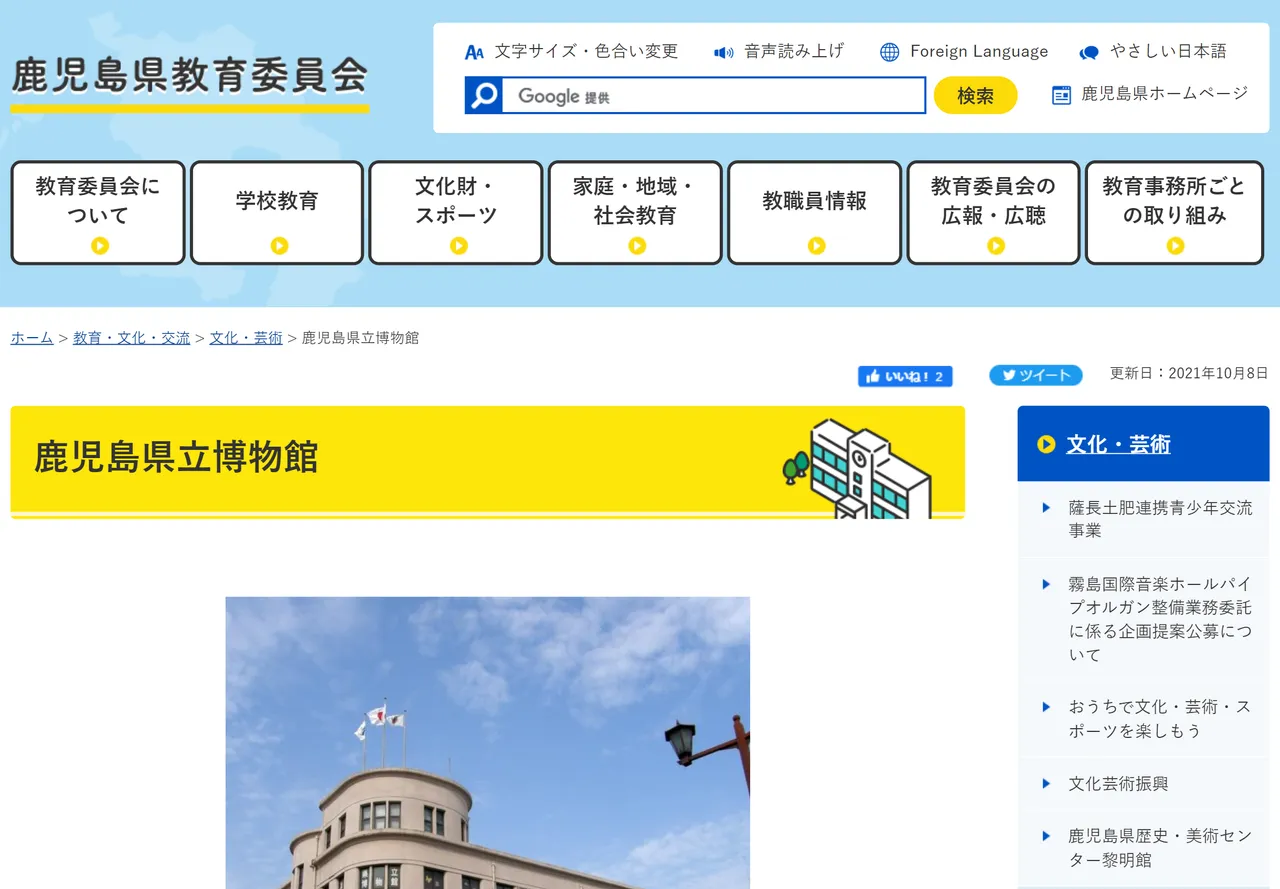Click the Twitter ツイート button
1280x889 pixels.
[x=1036, y=375]
